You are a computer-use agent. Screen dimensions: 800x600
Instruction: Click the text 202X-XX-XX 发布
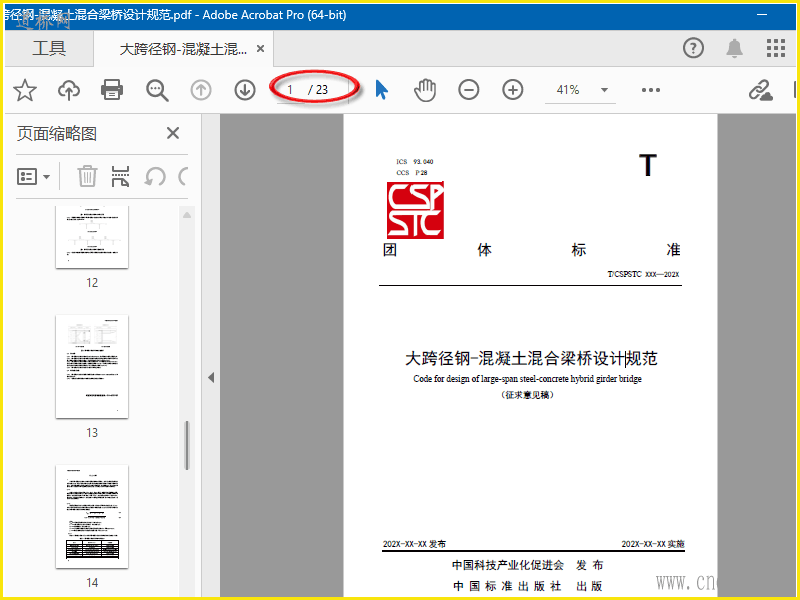(x=414, y=544)
